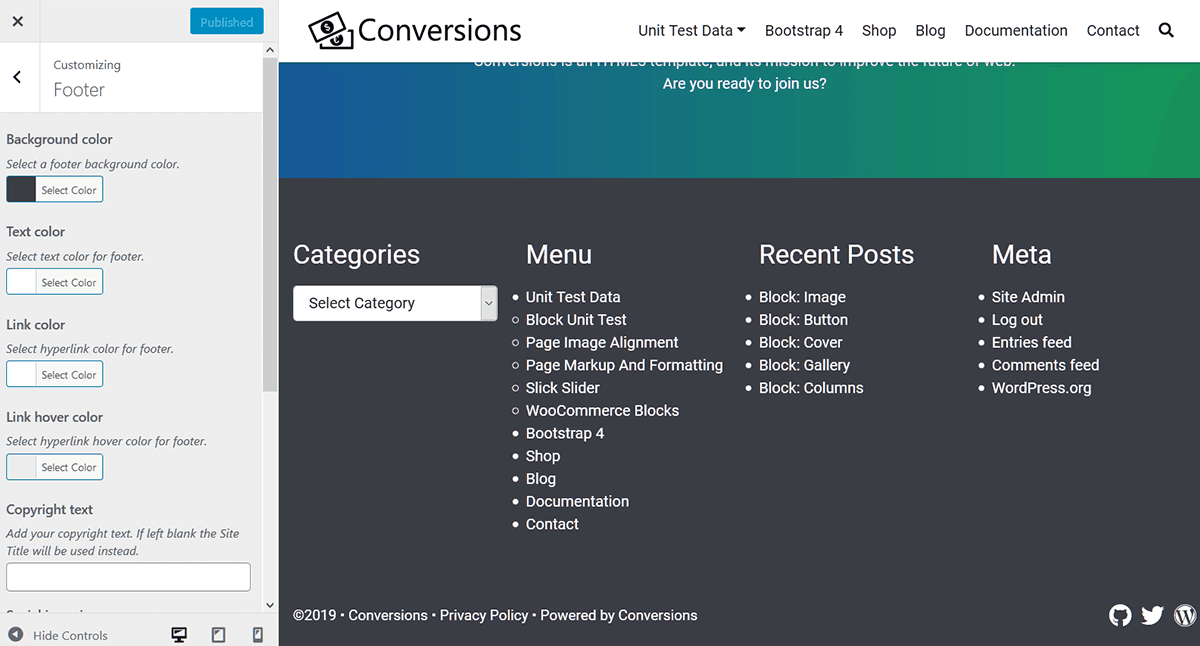
Task: Click the footer Conversions copyright link
Action: coord(388,615)
